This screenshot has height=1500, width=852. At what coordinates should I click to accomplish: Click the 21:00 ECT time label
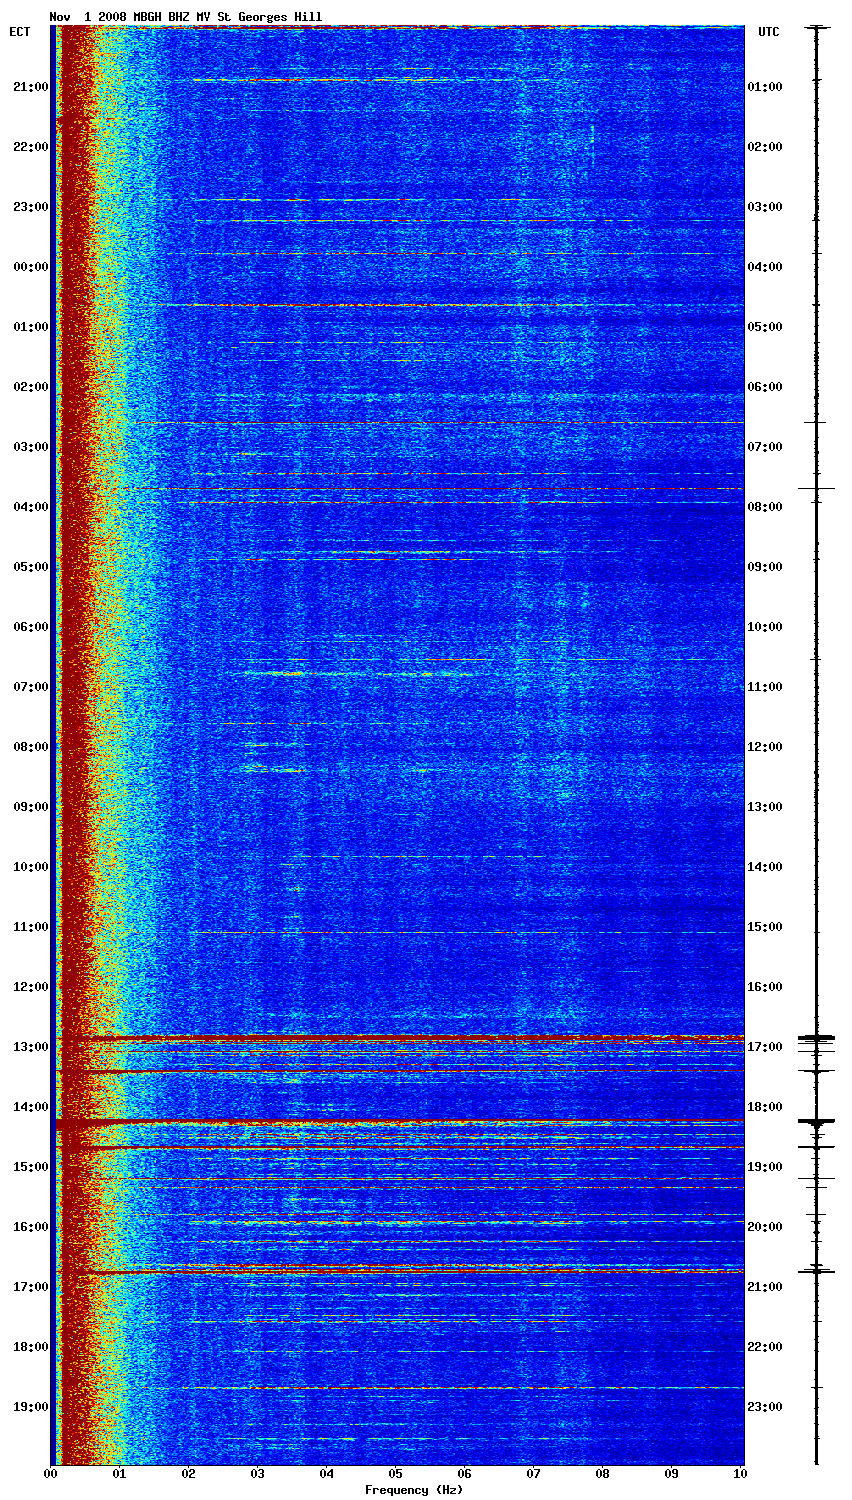point(30,87)
